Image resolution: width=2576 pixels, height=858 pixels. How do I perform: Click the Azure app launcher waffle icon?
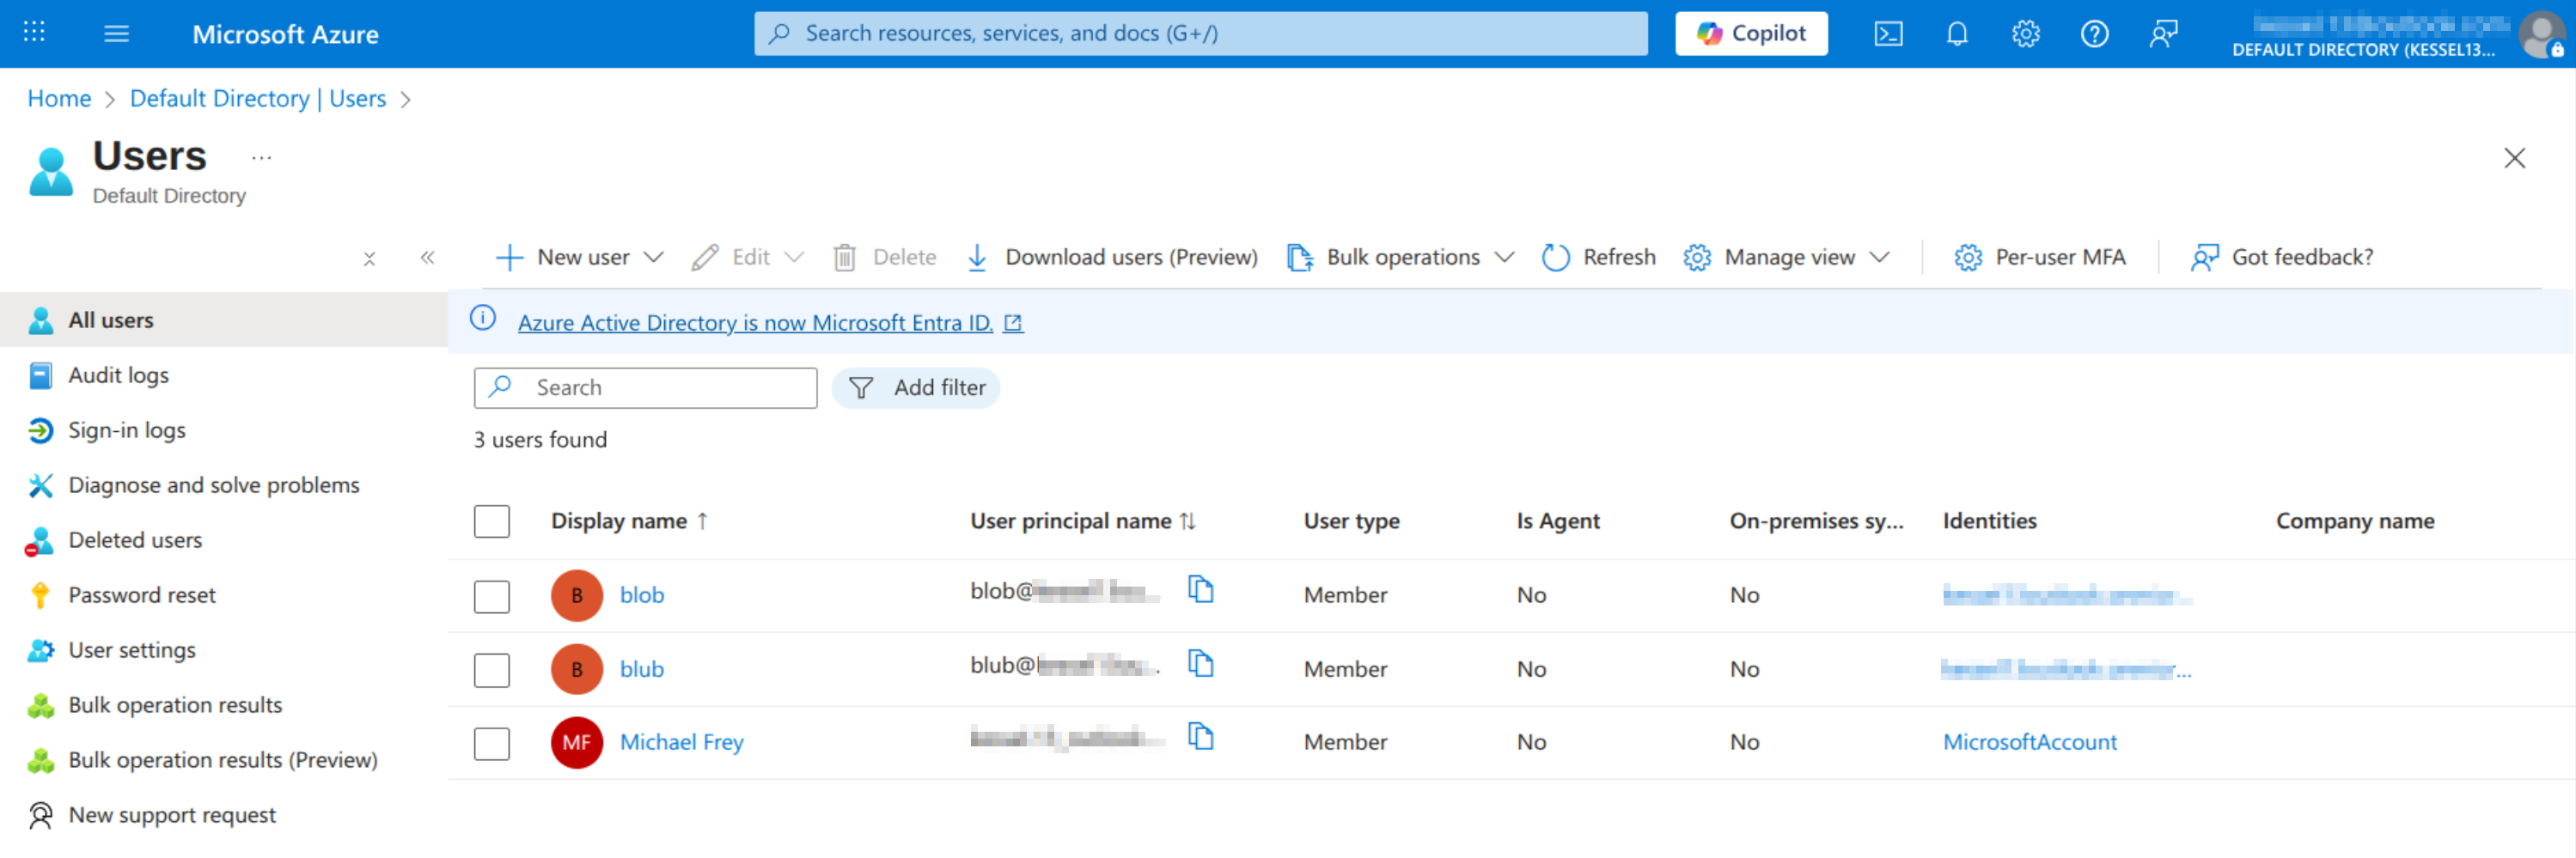tap(34, 33)
